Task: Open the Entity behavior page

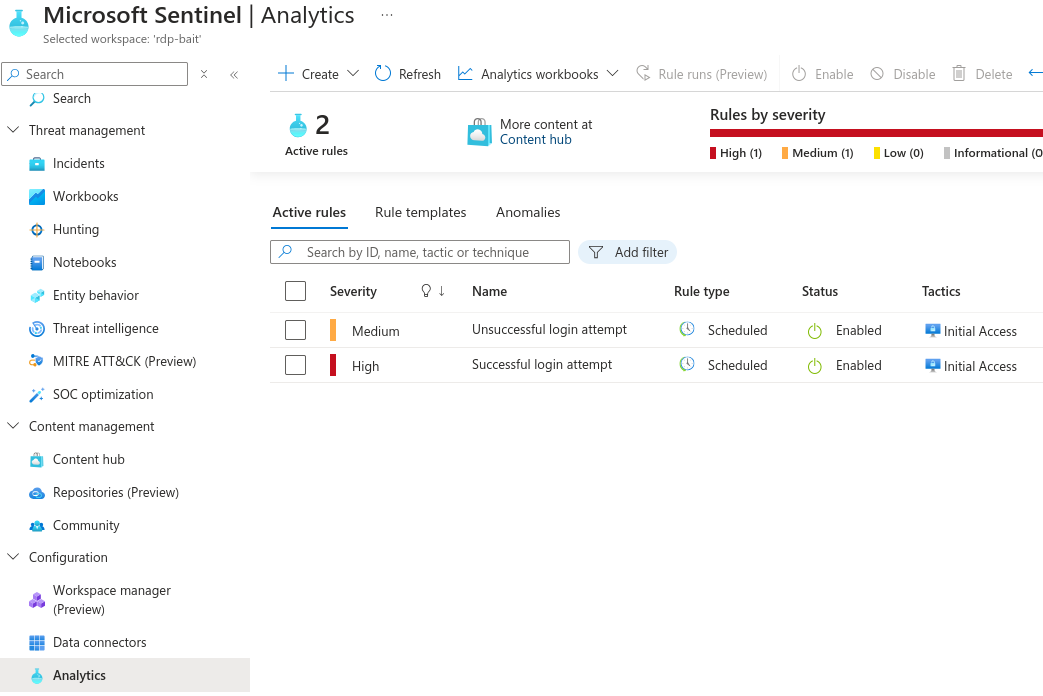Action: (96, 295)
